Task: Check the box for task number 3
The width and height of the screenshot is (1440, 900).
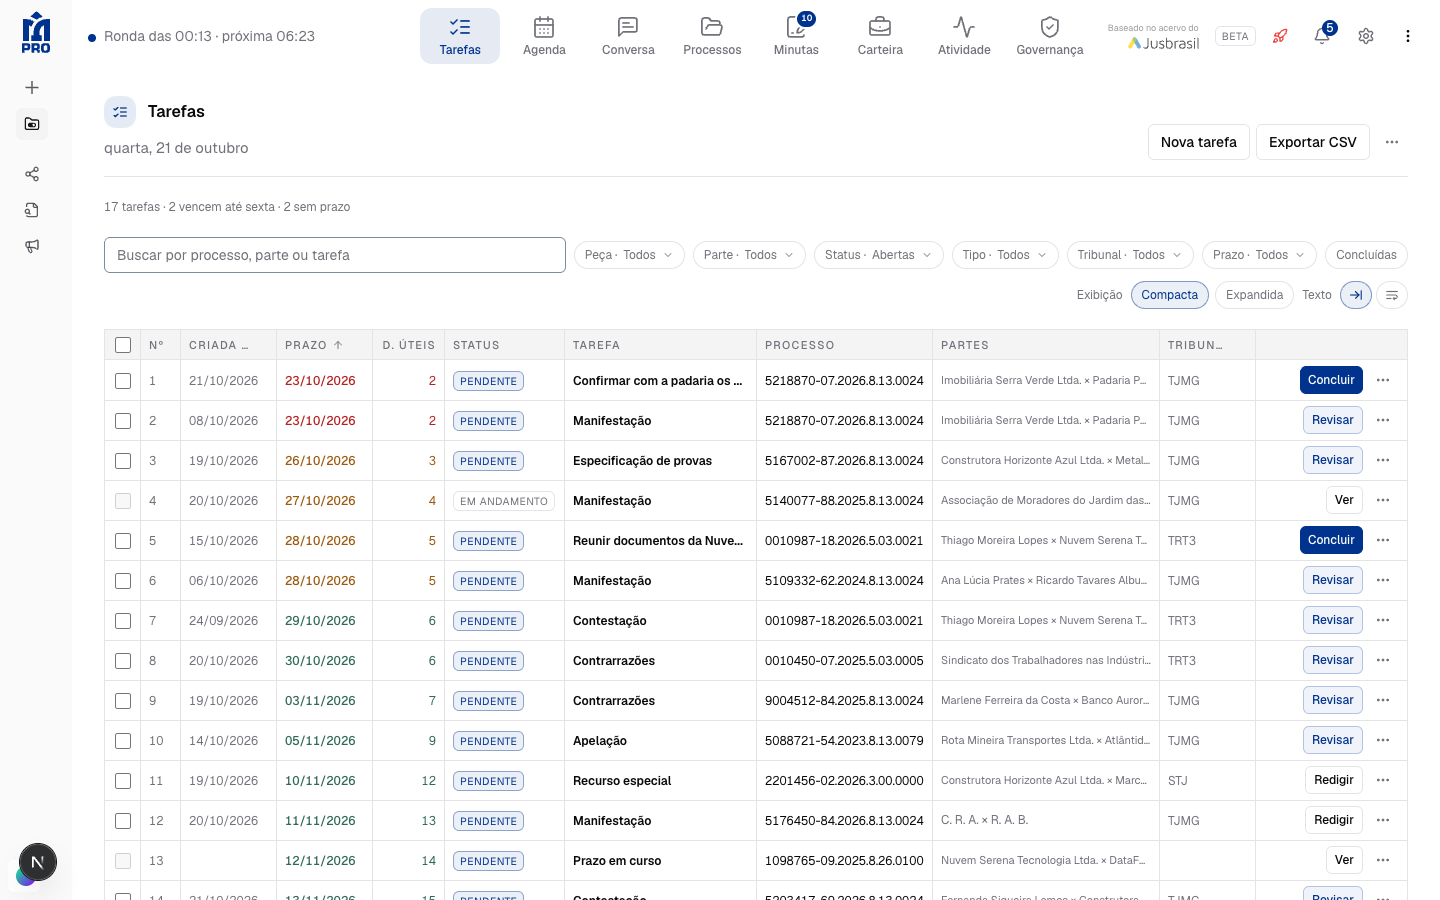Action: [123, 461]
